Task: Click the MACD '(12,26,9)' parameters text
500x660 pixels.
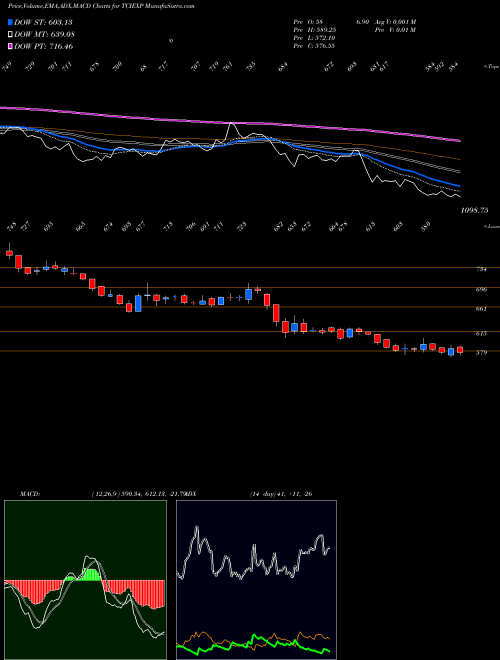Action: click(106, 494)
